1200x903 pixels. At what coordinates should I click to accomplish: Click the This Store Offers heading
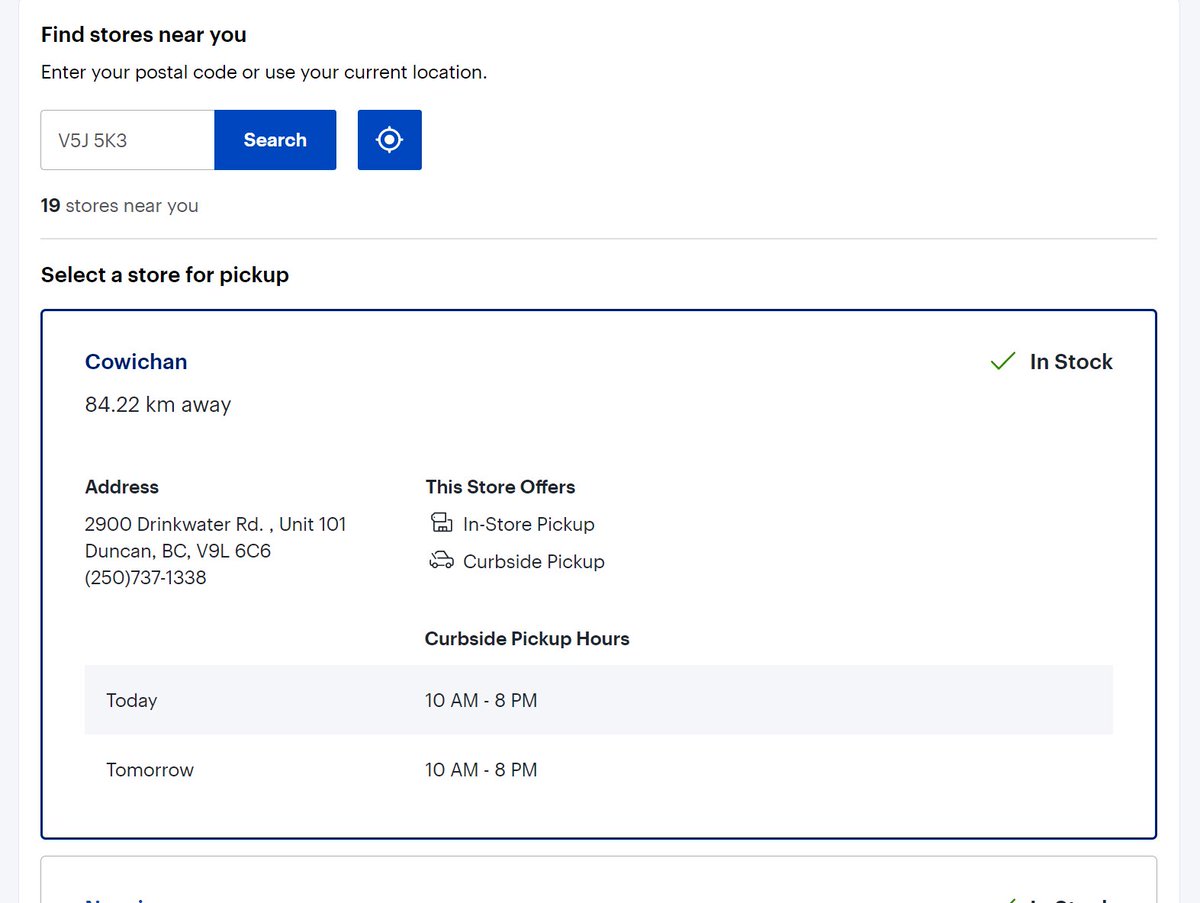pos(500,487)
